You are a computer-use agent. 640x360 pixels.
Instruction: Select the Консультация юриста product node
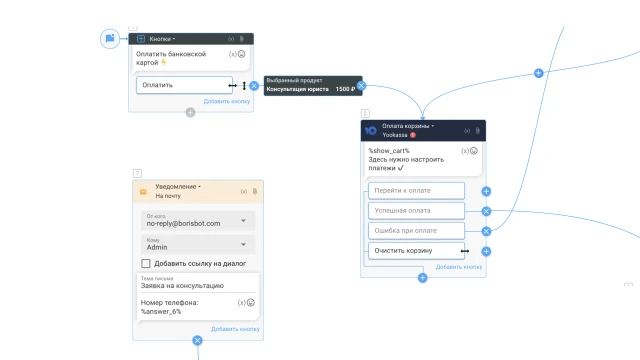pos(313,85)
